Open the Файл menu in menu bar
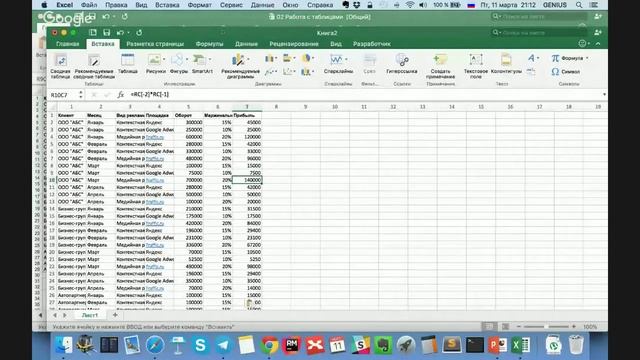This screenshot has width=640, height=360. [x=89, y=5]
